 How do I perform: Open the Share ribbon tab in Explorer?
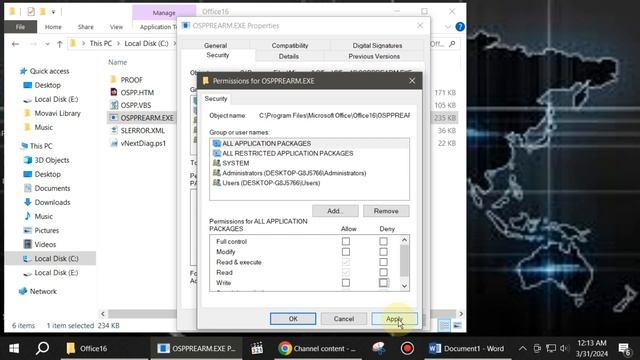tap(86, 27)
